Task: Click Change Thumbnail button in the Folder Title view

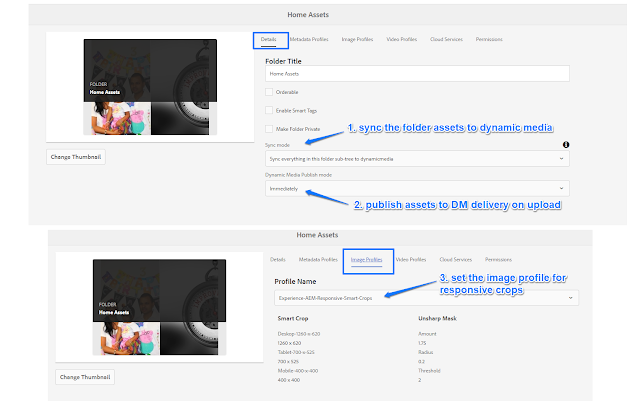Action: [76, 157]
